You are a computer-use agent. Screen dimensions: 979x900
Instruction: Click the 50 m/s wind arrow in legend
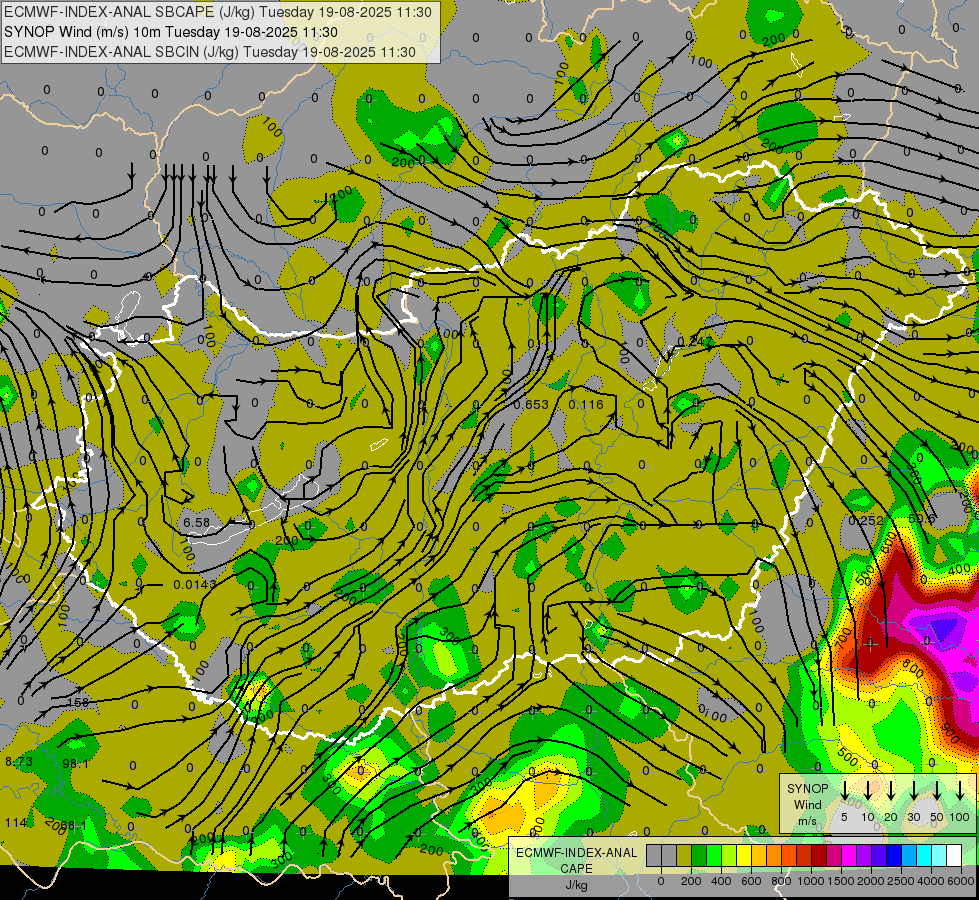coord(937,790)
